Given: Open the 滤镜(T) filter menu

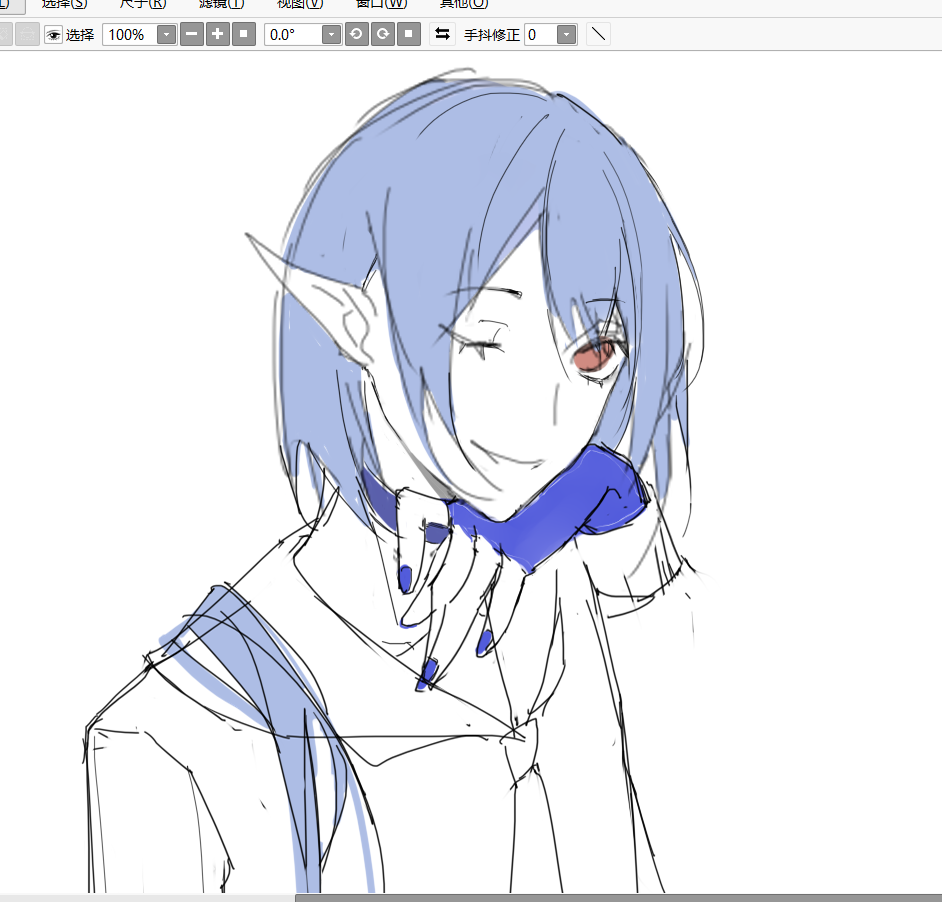Looking at the screenshot, I should [221, 4].
